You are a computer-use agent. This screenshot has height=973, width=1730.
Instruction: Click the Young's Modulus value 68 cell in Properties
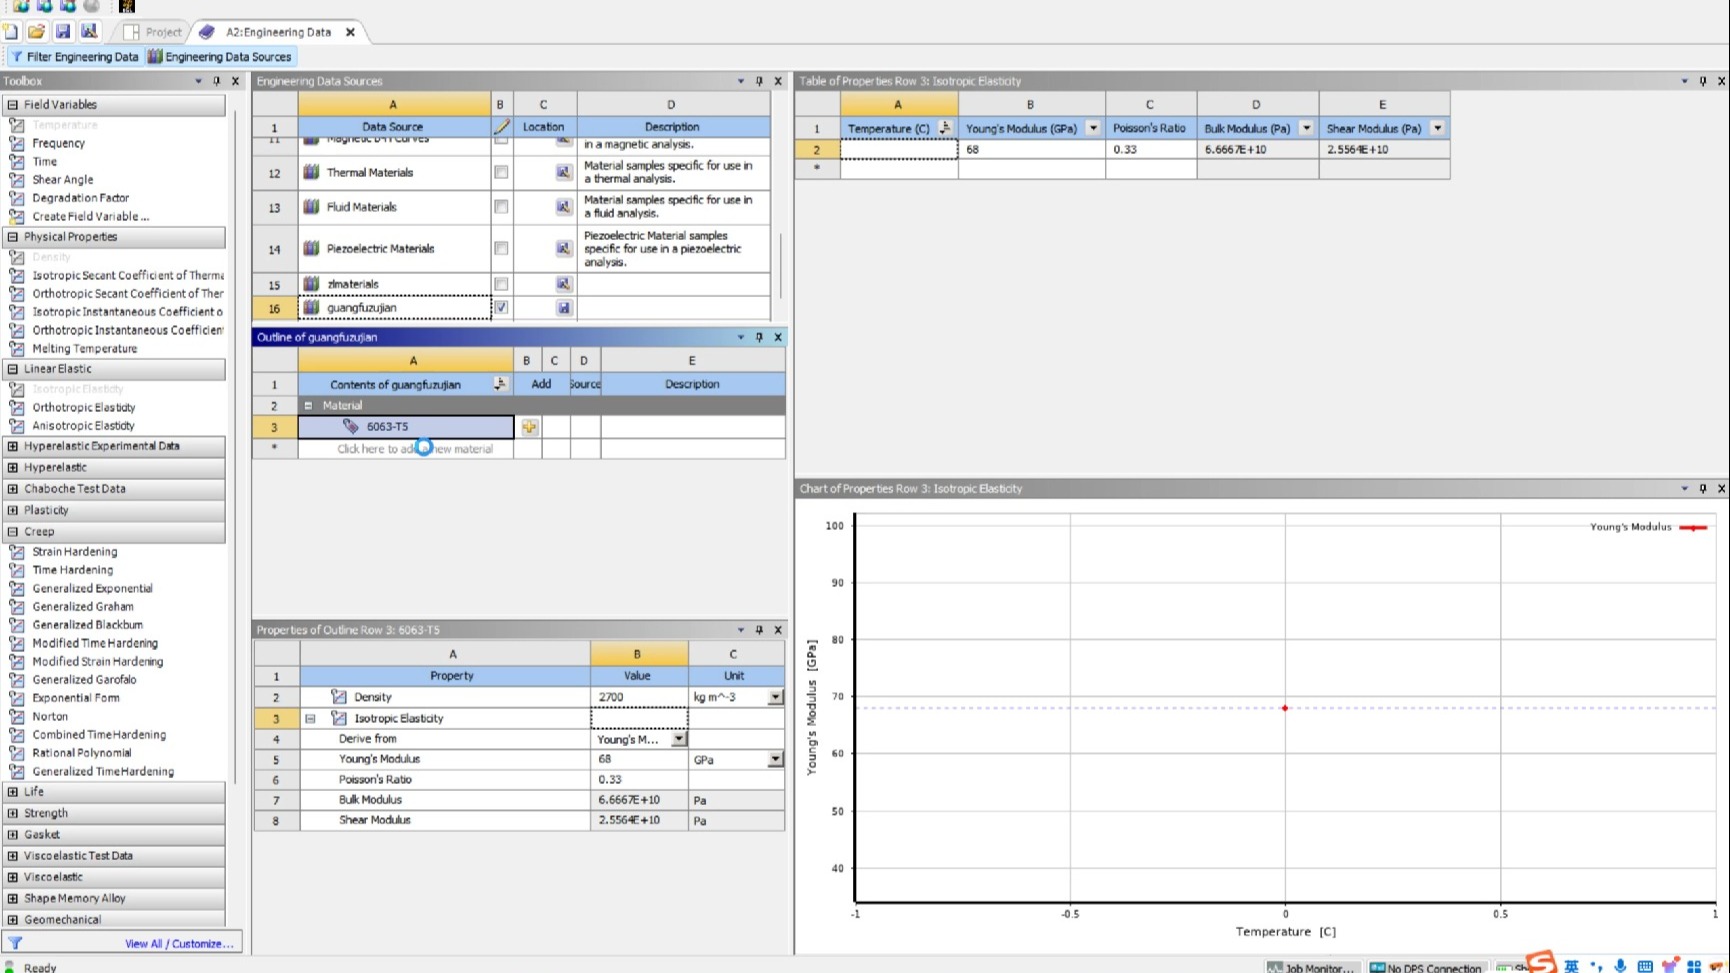pyautogui.click(x=639, y=759)
